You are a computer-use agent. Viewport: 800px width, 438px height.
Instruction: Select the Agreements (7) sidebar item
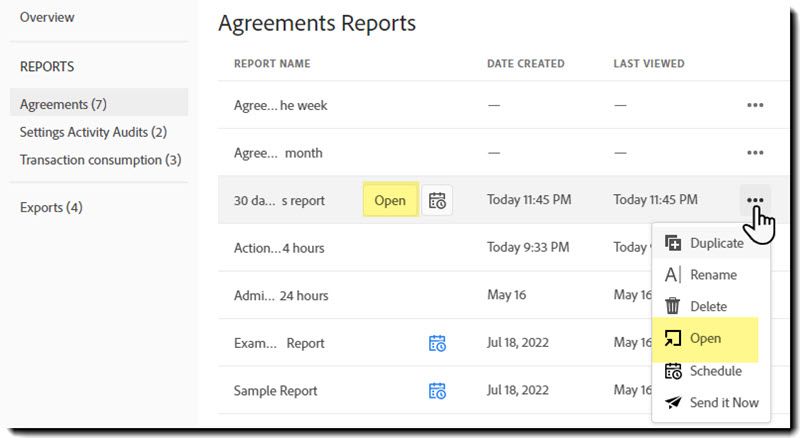[63, 104]
